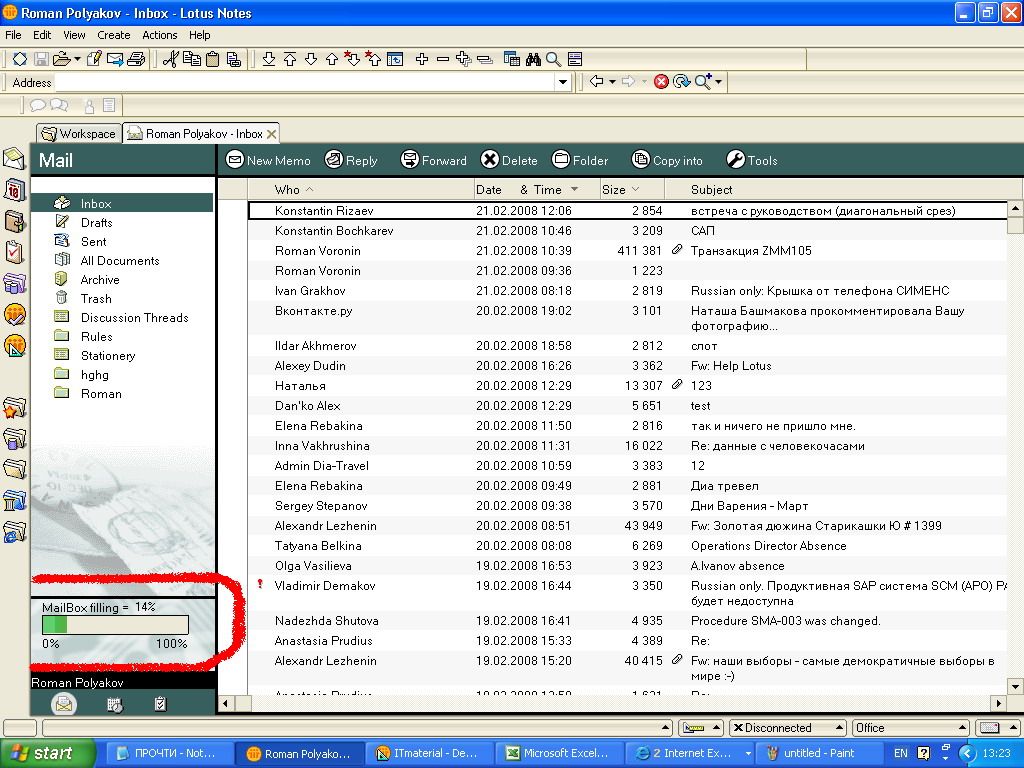Image resolution: width=1024 pixels, height=768 pixels.
Task: Click the Print icon in the toolbar
Action: 137,59
